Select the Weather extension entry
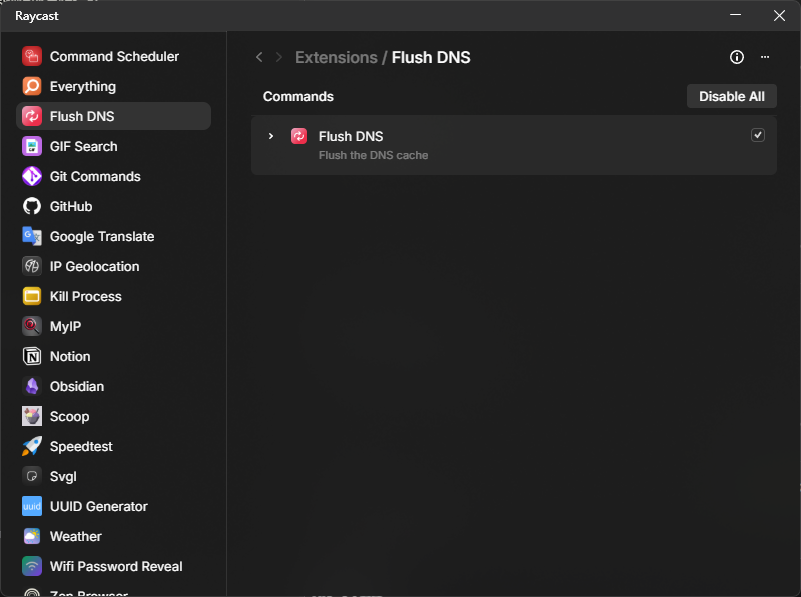This screenshot has height=597, width=801. [x=76, y=537]
